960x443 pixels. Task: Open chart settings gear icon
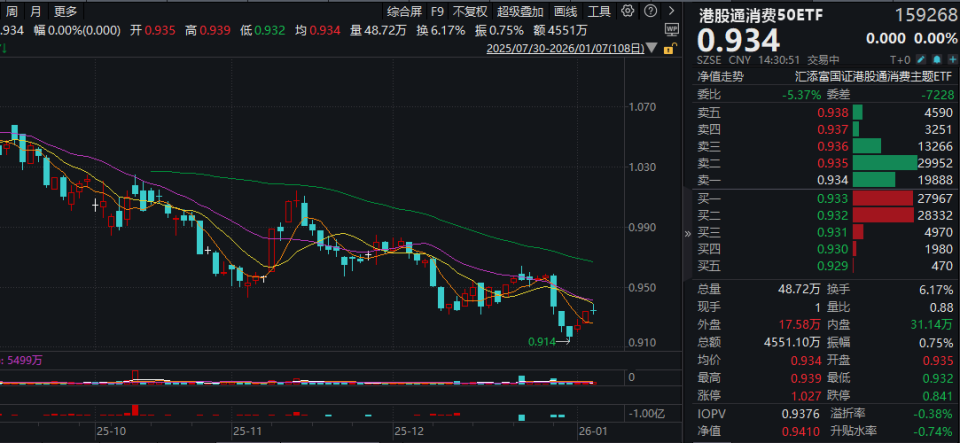[628, 10]
